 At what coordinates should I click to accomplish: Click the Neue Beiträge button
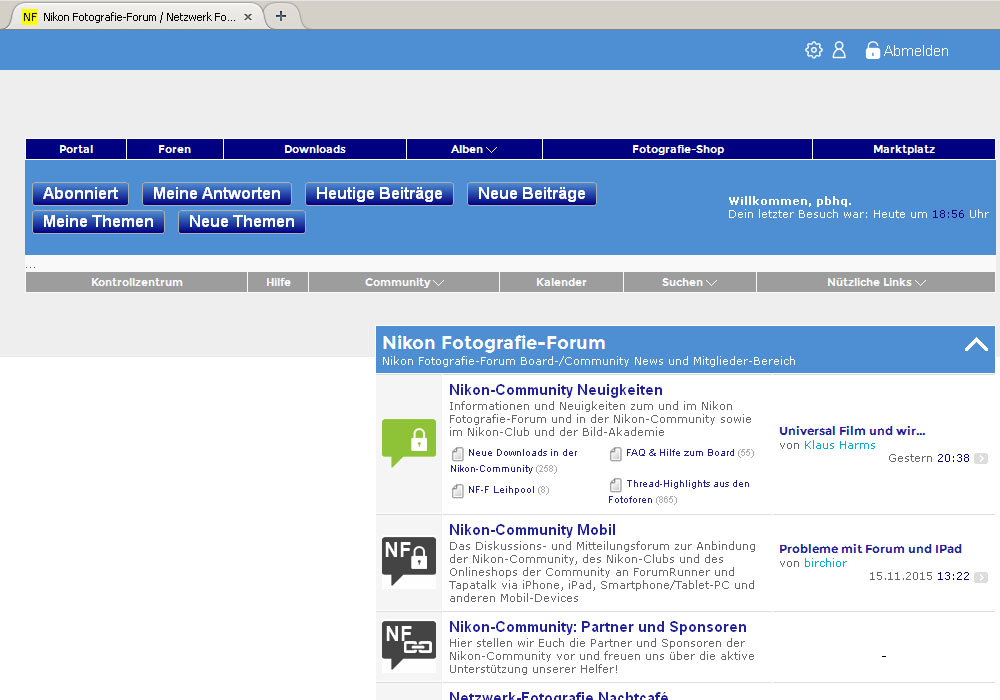532,194
